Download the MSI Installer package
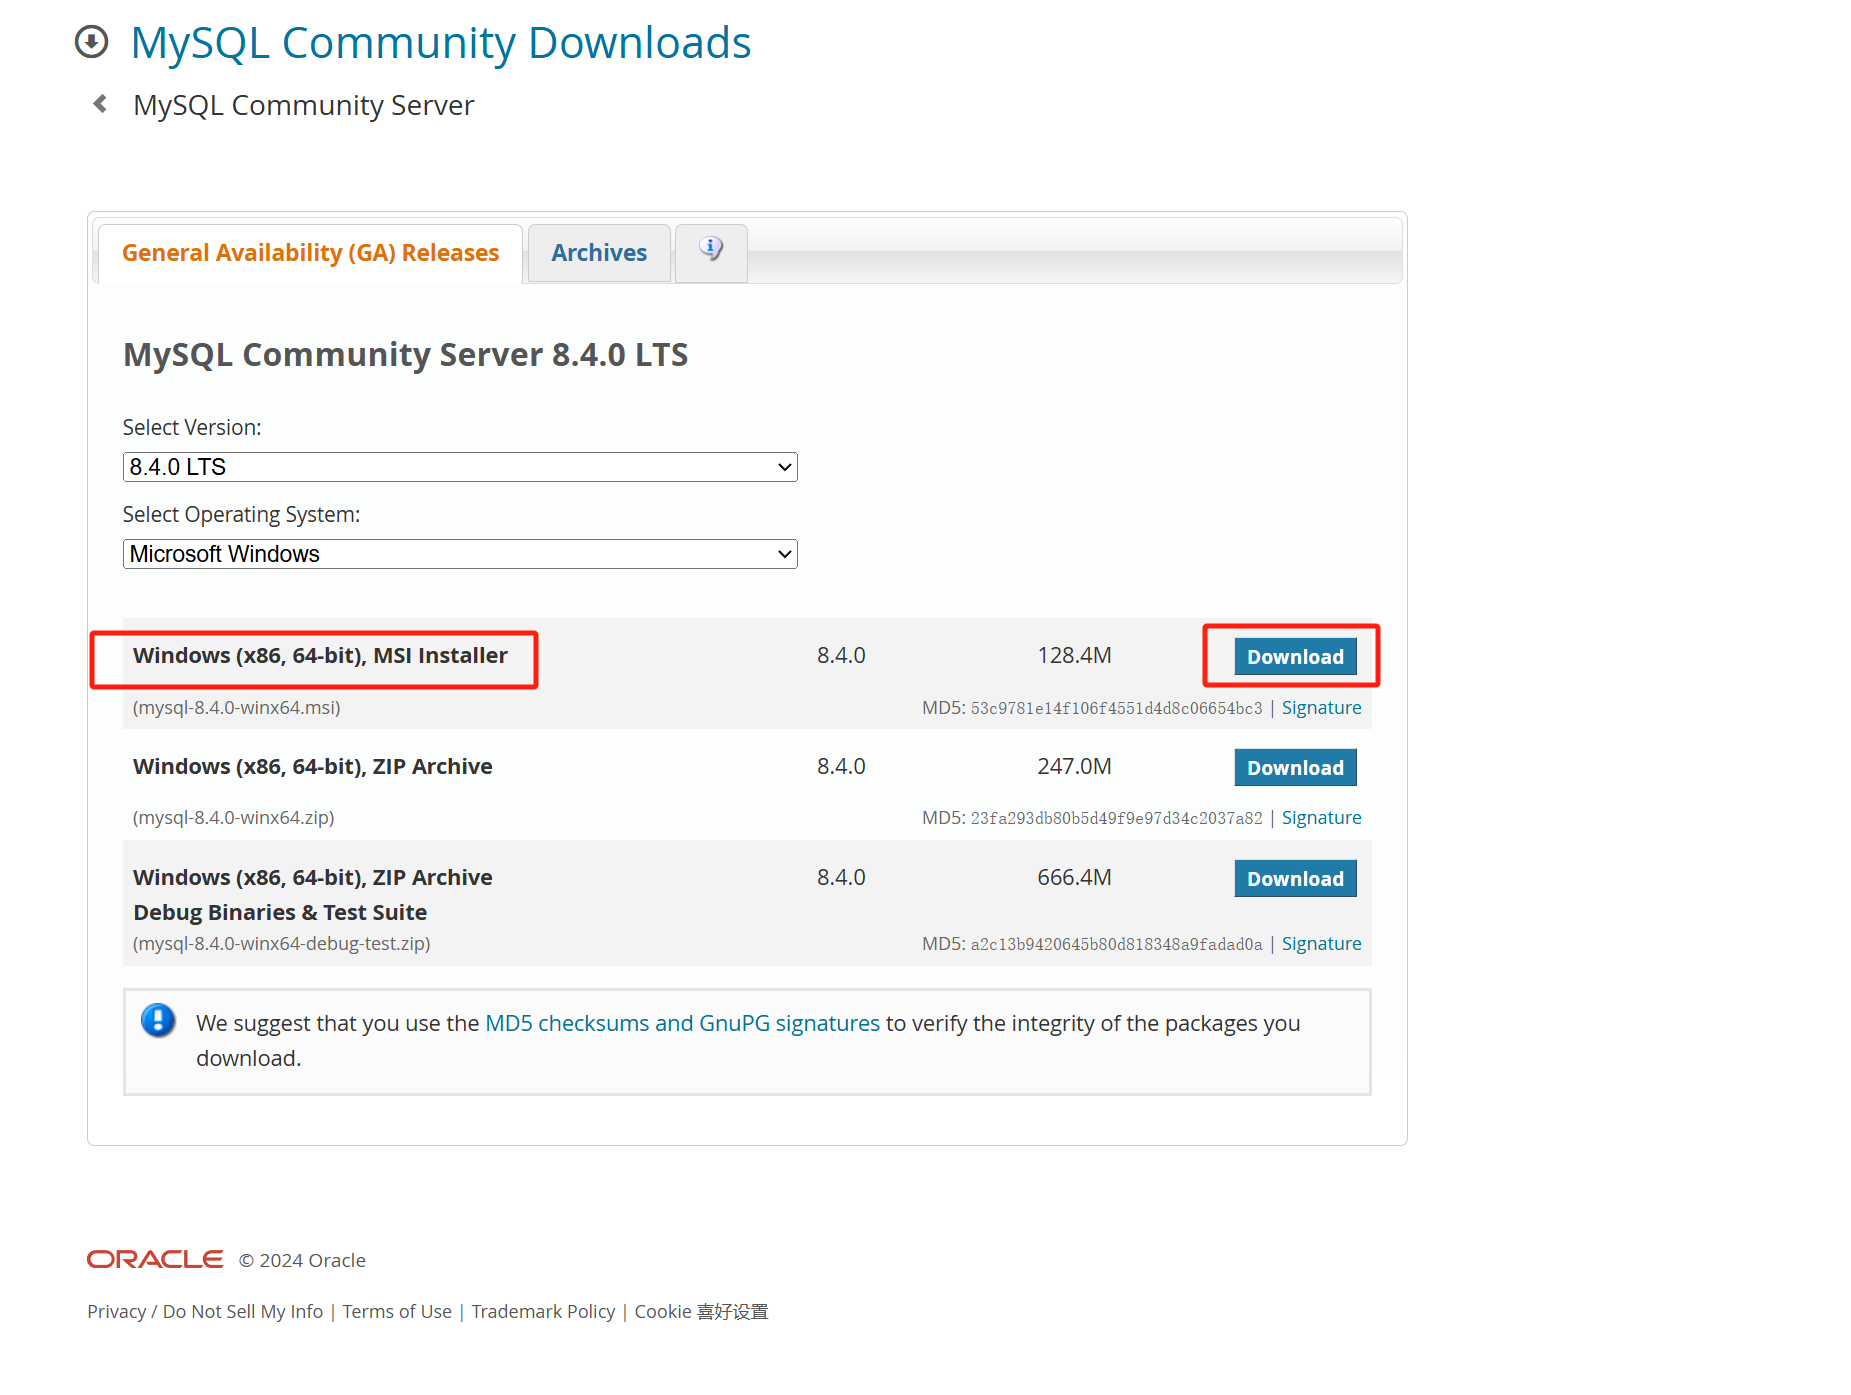Screen dimensions: 1851x1395 point(1295,657)
